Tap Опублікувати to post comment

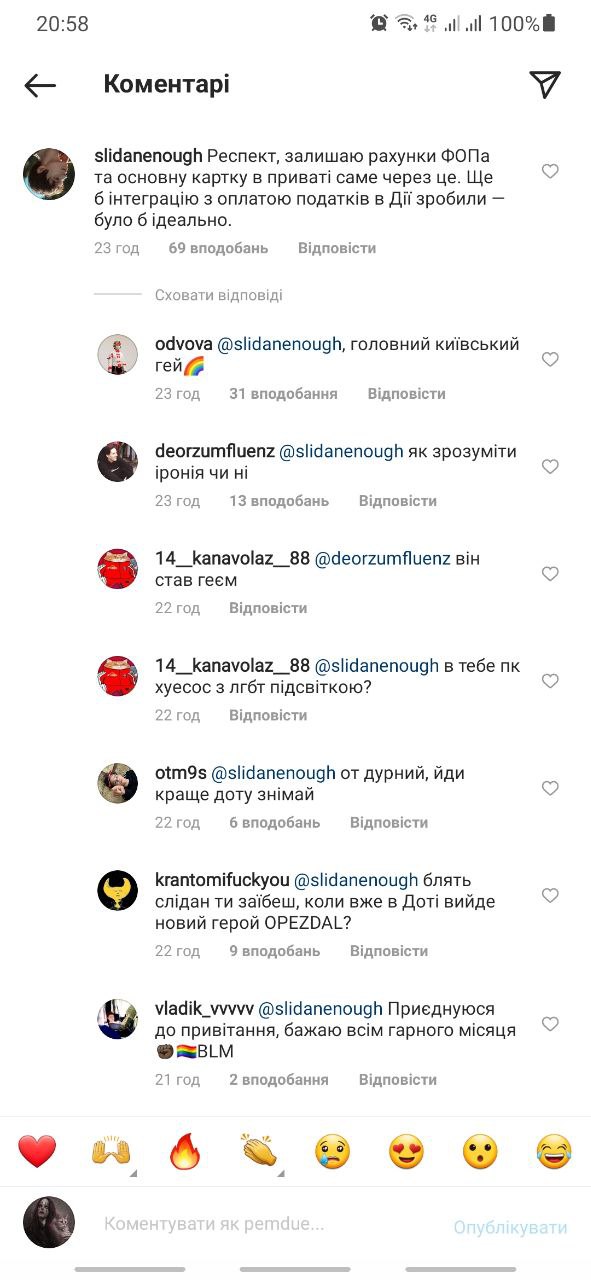(510, 1227)
